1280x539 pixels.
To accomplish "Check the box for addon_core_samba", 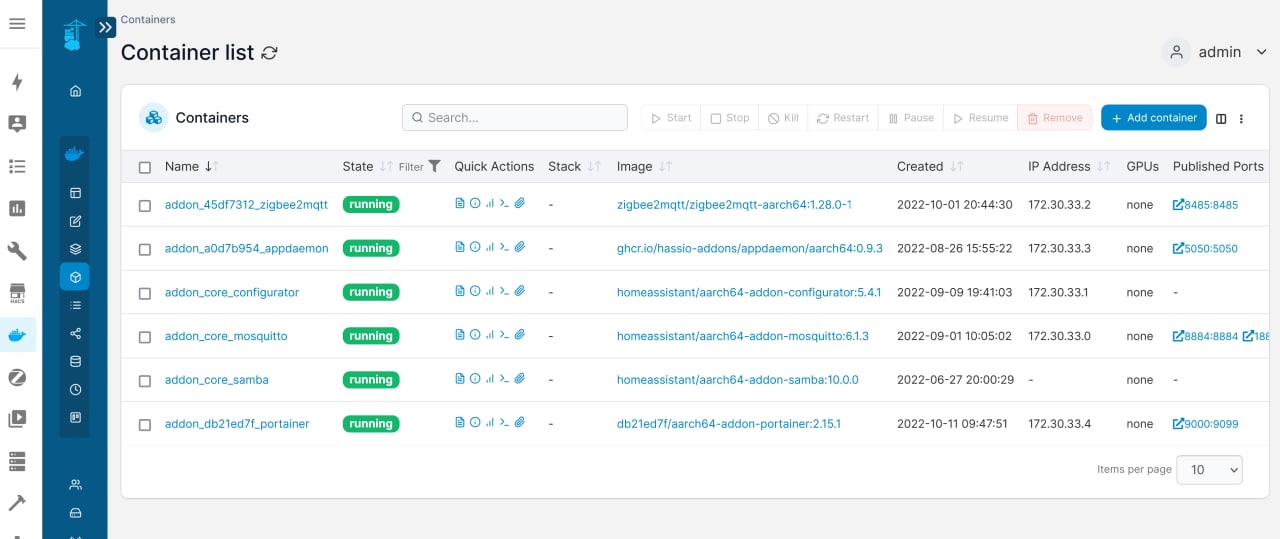I will pyautogui.click(x=145, y=381).
